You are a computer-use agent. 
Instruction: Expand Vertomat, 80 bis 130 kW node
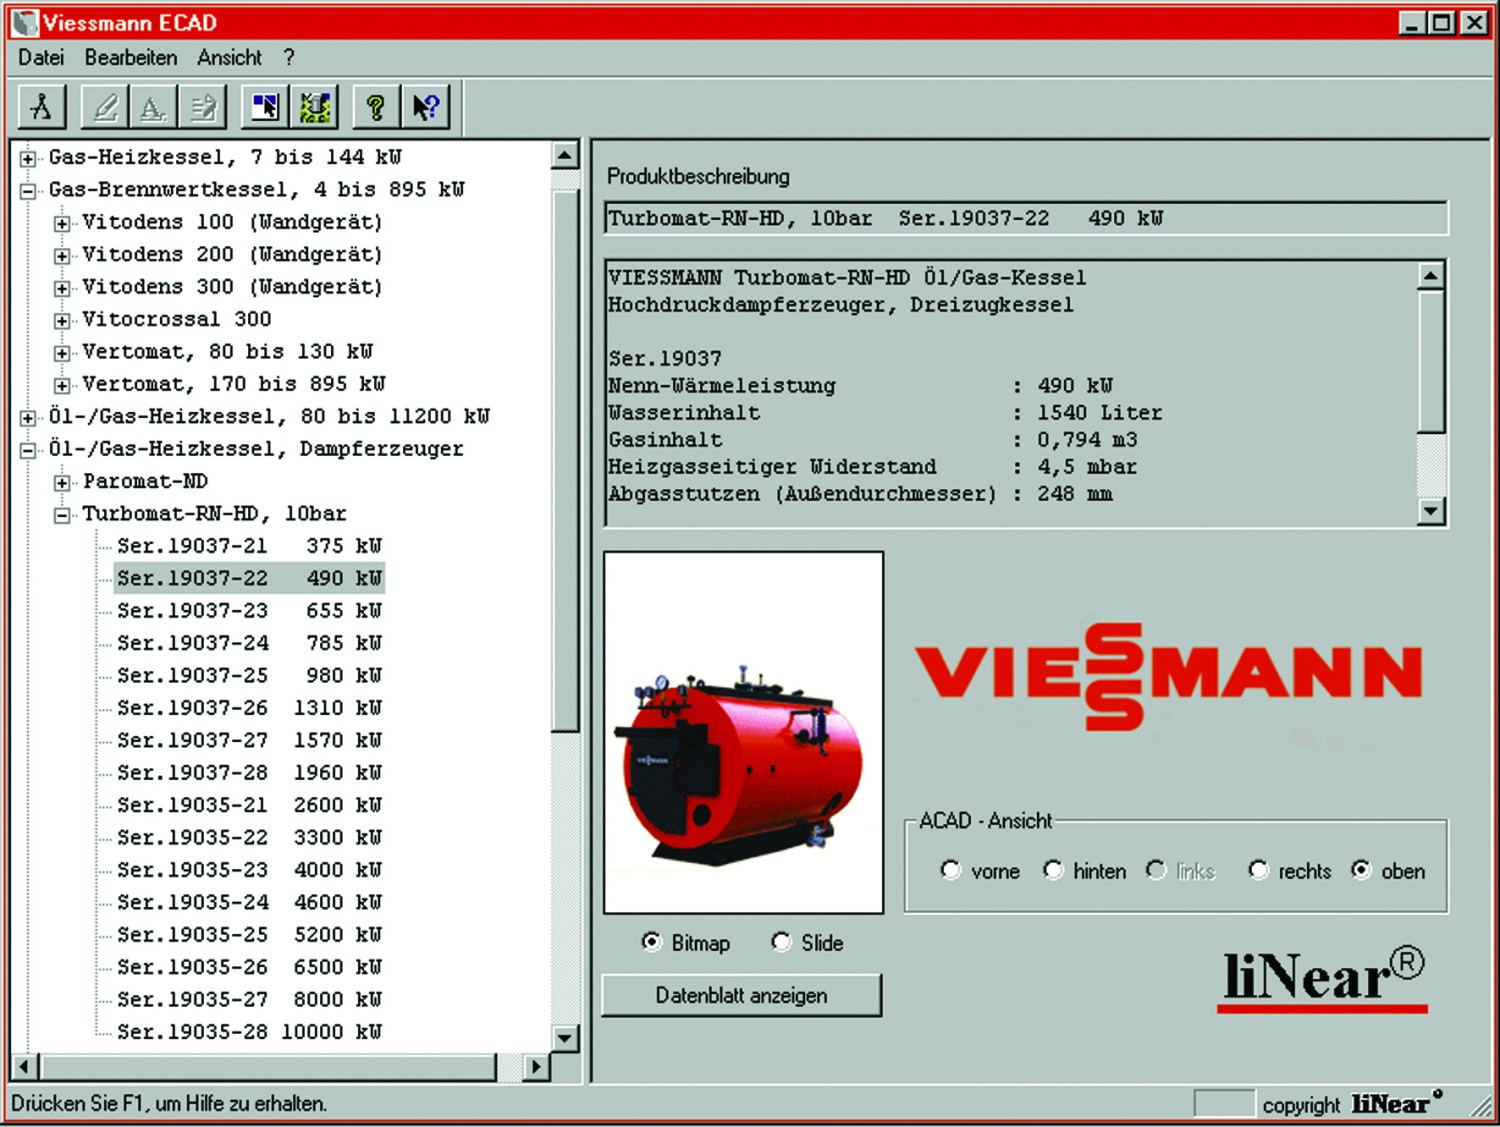[62, 353]
